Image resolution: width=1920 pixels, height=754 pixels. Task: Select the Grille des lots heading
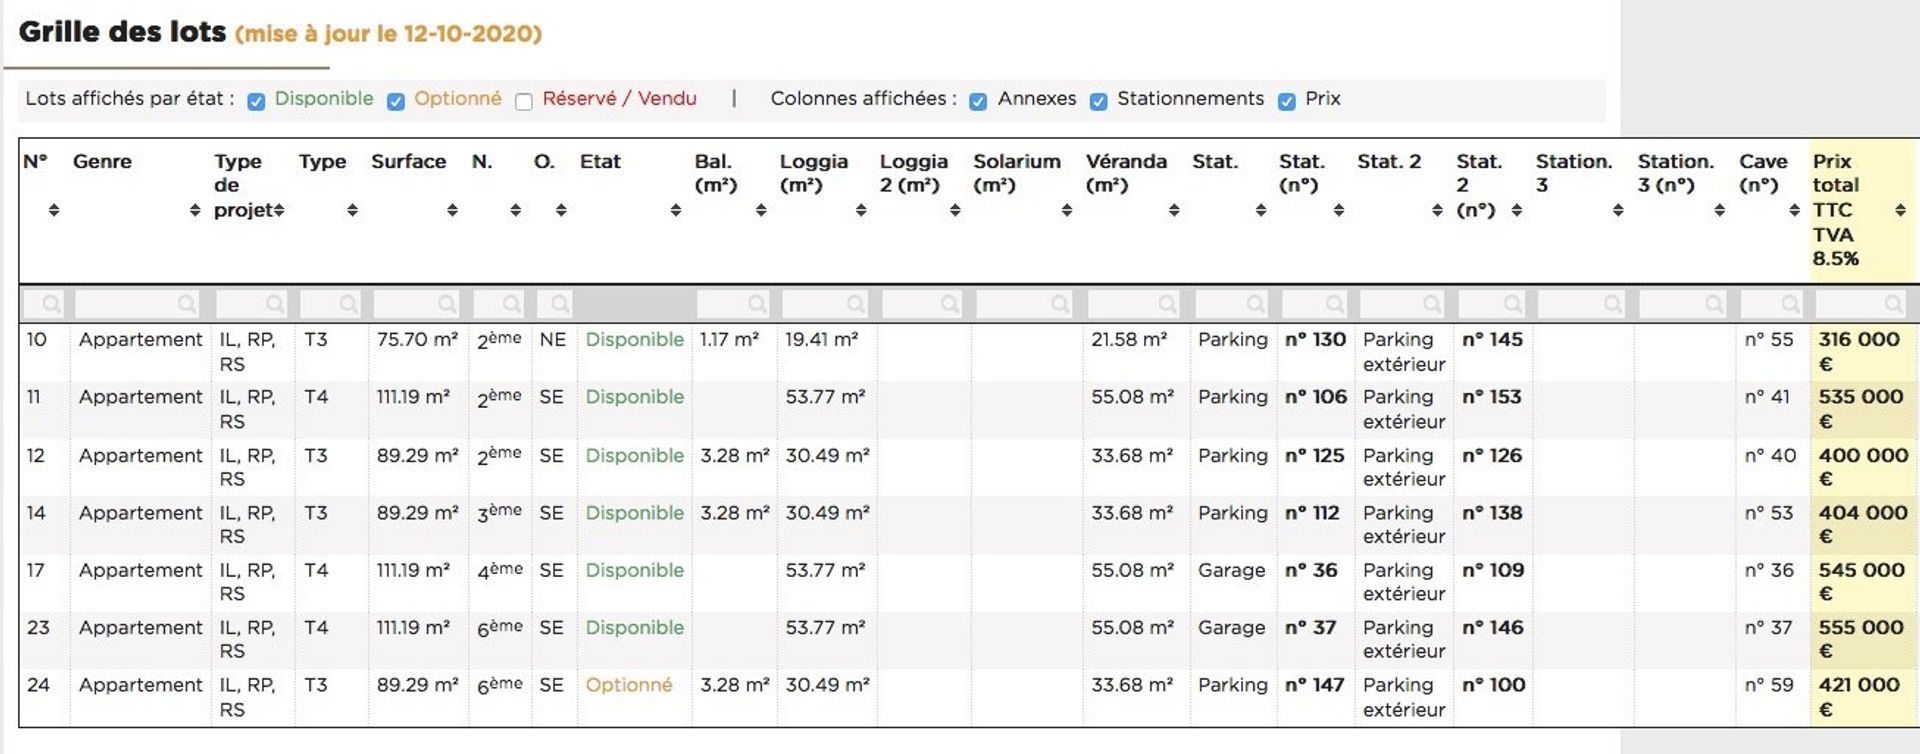coord(122,32)
